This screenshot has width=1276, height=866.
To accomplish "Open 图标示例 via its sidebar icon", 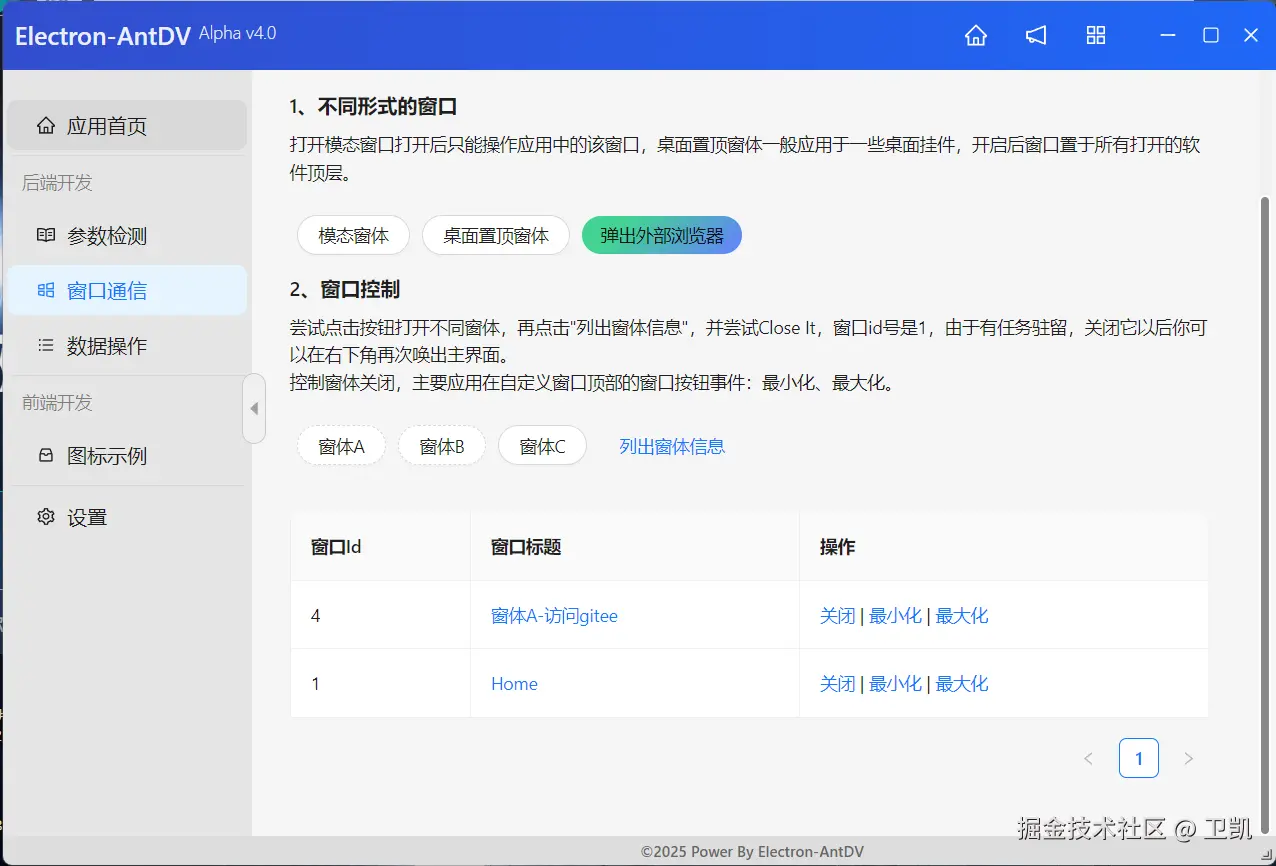I will tap(45, 455).
